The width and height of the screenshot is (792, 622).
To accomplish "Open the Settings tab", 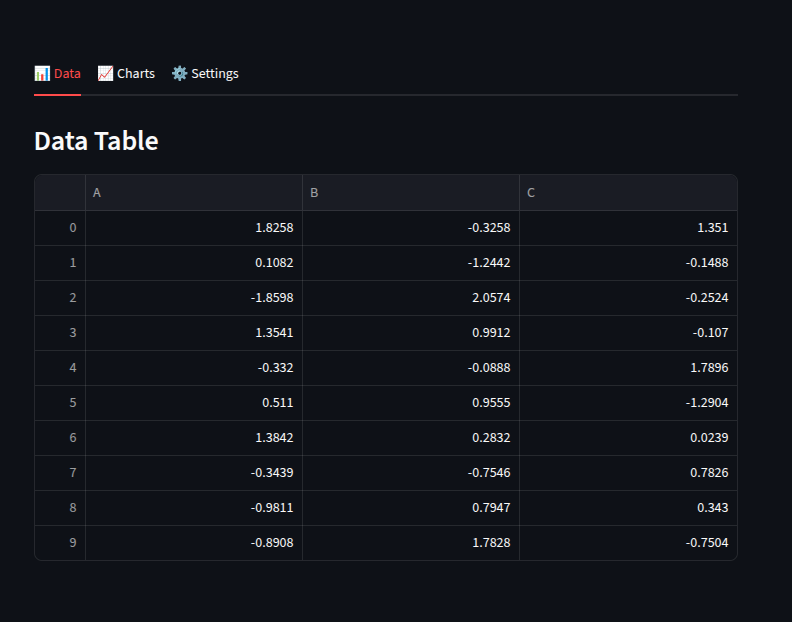I will 205,74.
